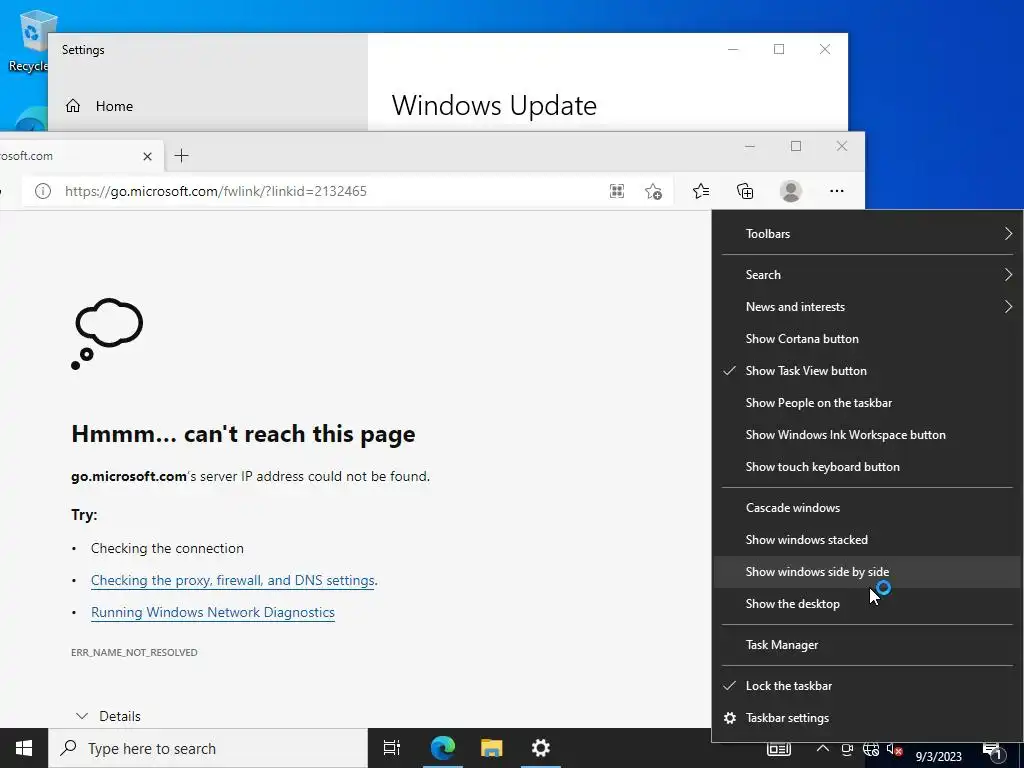Click the date 9/3/2023 on taskbar
Screen dimensions: 1024x768
[938, 757]
